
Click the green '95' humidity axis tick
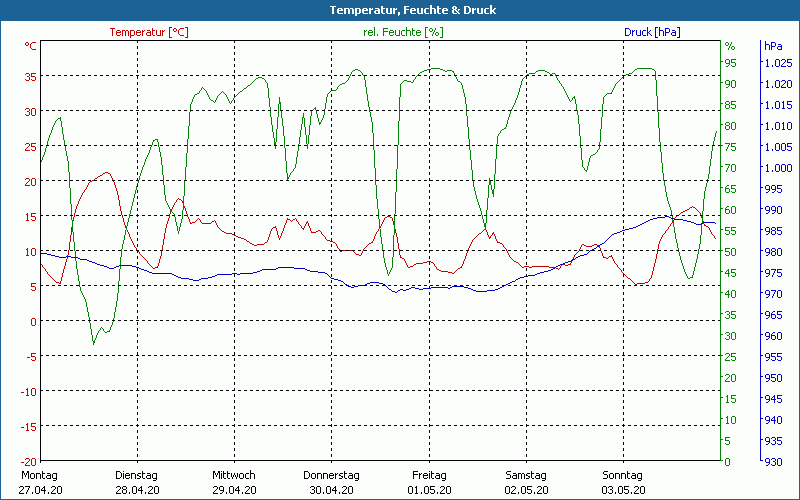click(x=730, y=62)
